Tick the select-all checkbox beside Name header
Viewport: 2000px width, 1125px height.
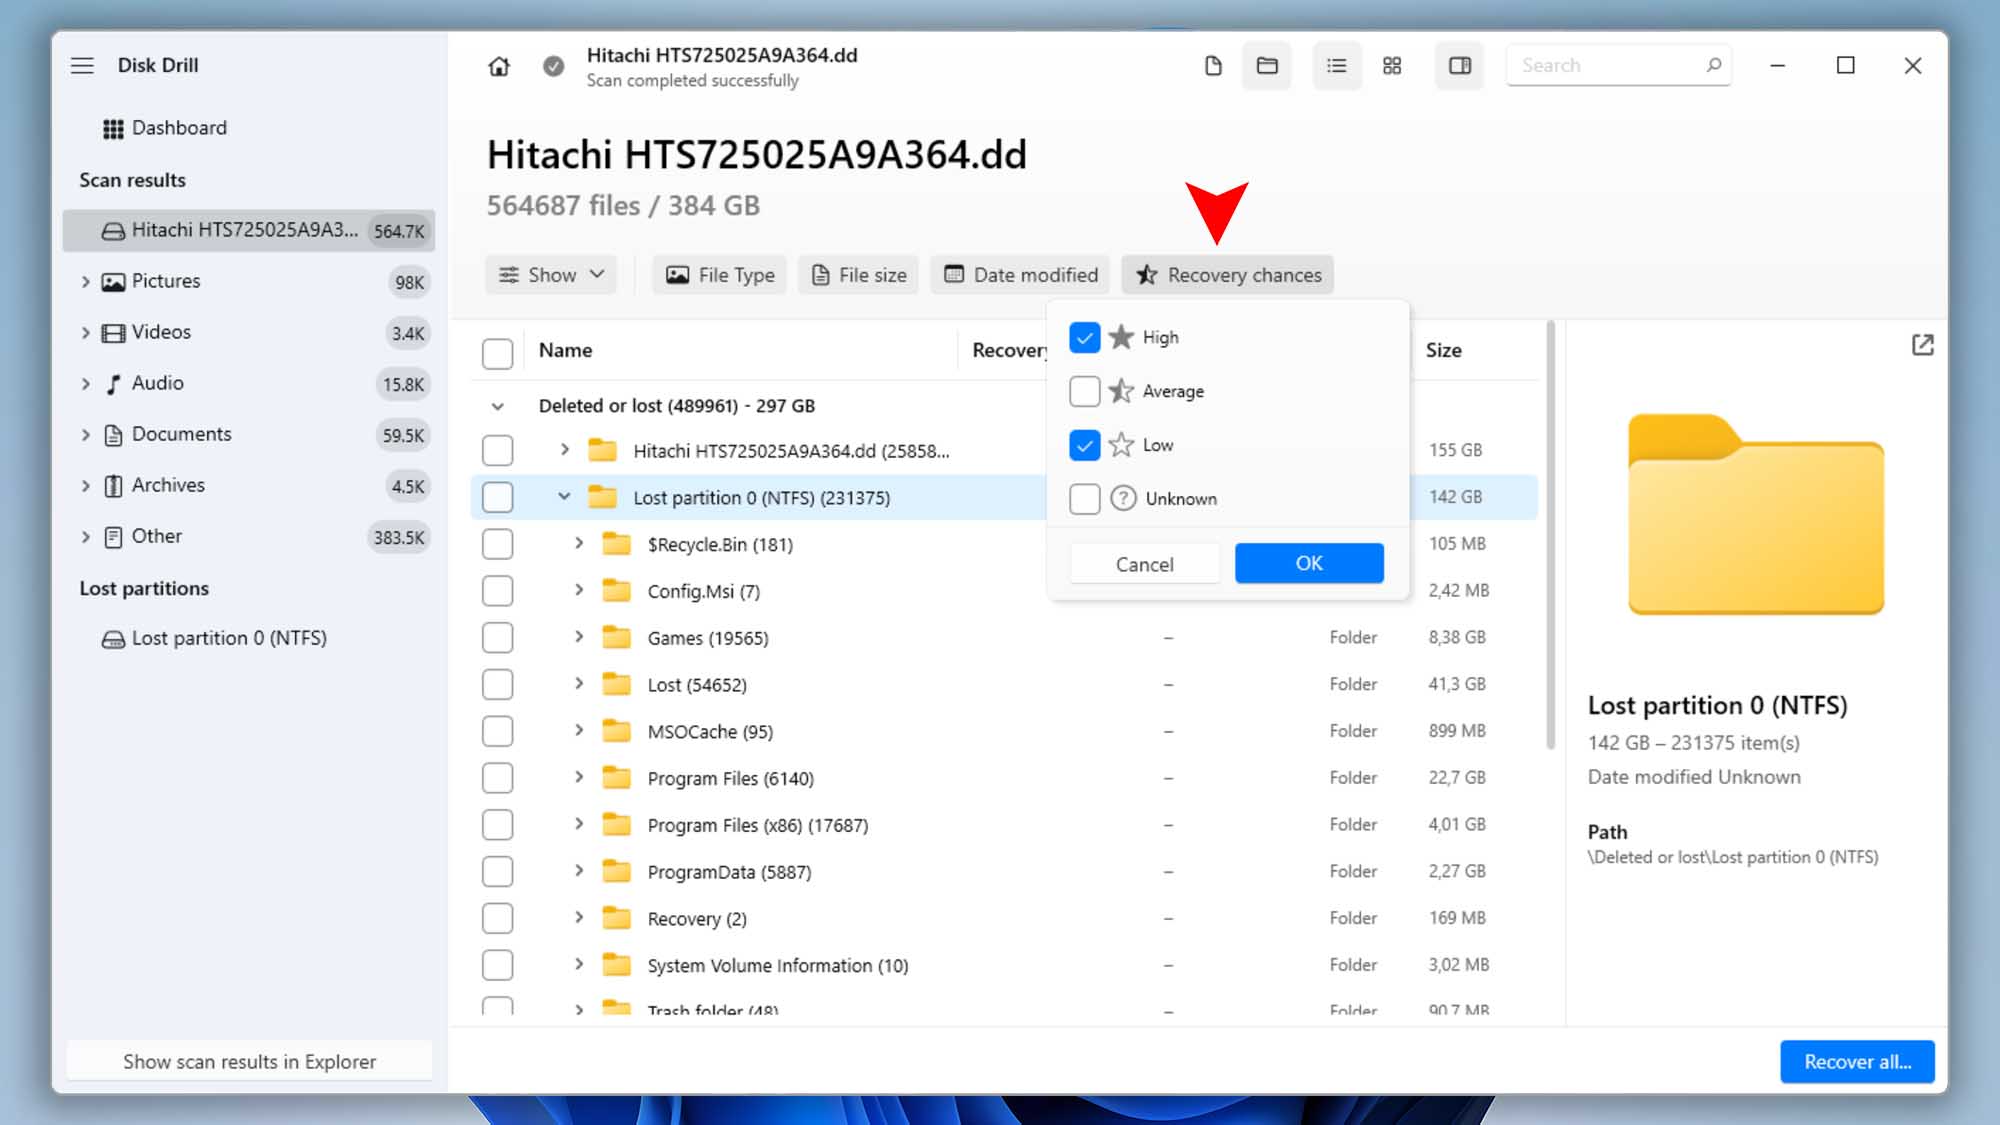pyautogui.click(x=497, y=352)
